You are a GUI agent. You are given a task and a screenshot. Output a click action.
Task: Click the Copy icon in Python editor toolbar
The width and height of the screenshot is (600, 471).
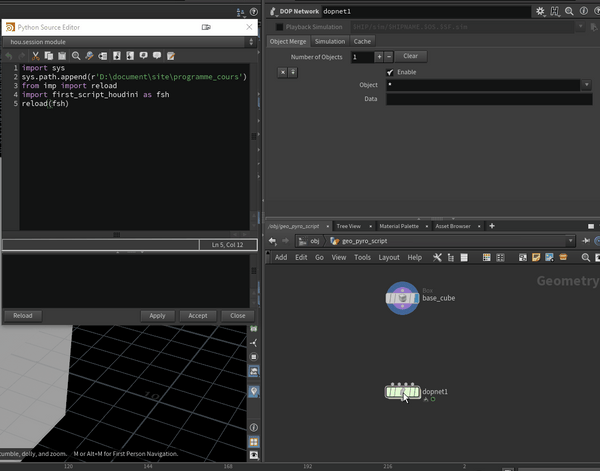49,56
